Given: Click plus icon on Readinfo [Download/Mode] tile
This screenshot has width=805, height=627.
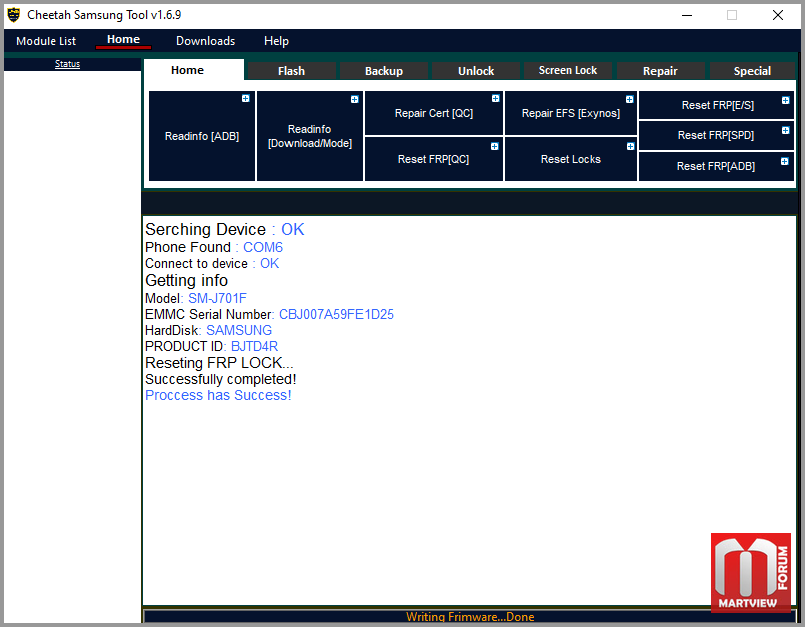Looking at the screenshot, I should point(354,100).
